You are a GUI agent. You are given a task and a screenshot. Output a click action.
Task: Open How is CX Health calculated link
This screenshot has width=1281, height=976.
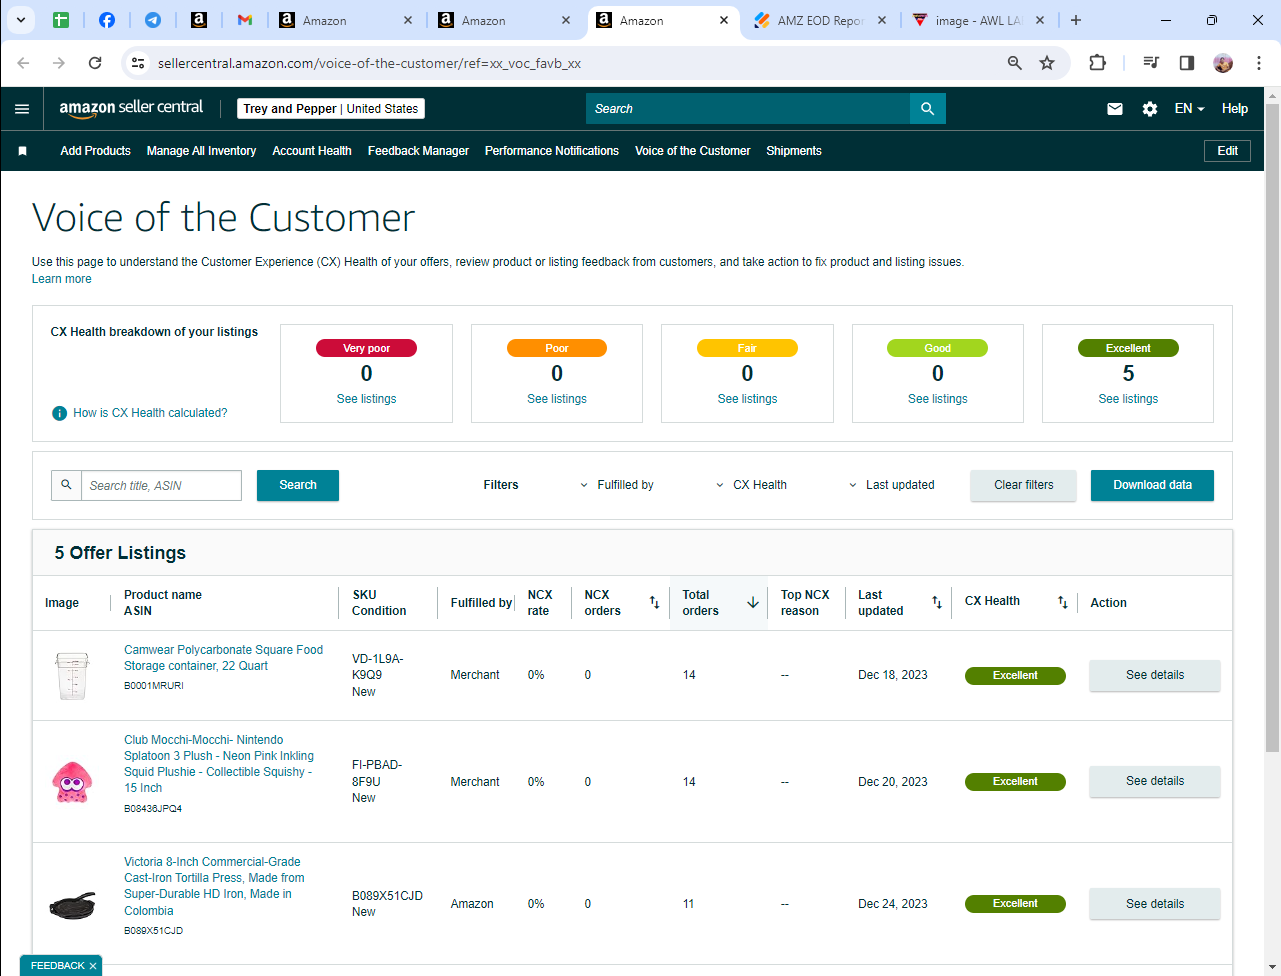pos(150,413)
